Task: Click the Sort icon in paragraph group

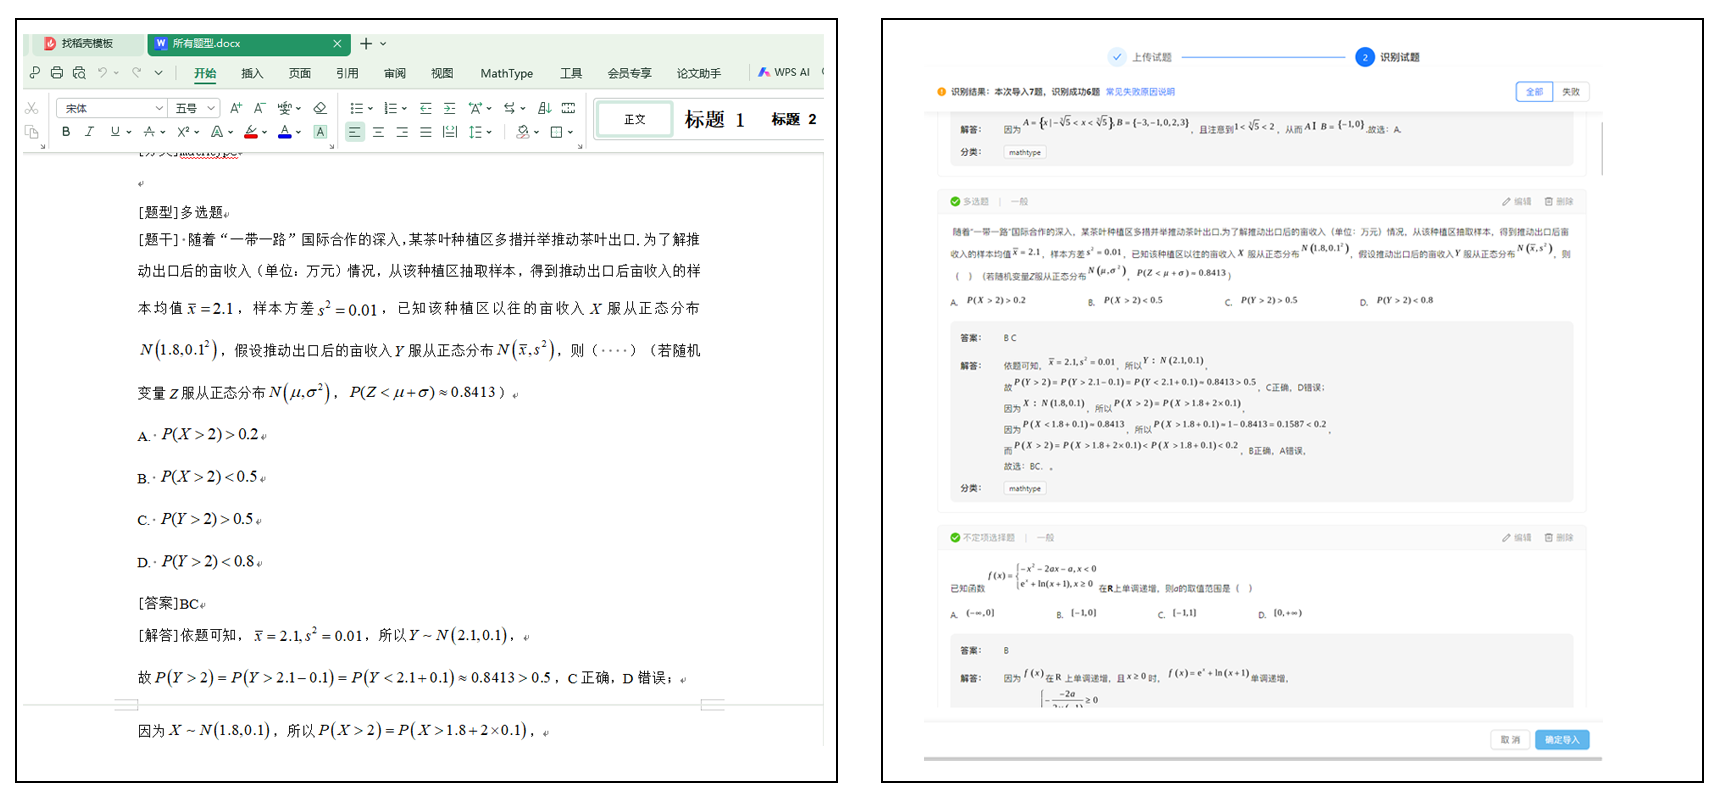Action: 544,108
